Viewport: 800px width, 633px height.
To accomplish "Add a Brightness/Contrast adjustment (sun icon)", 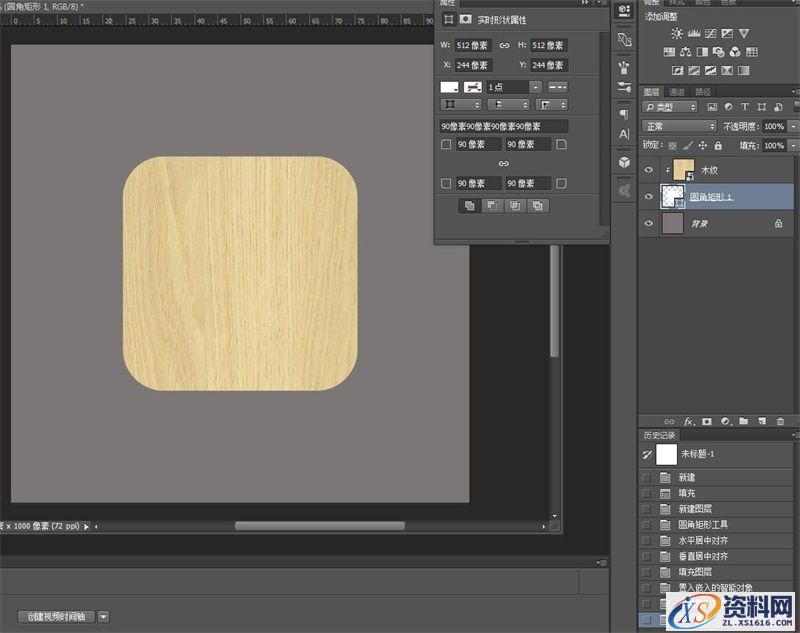I will [677, 34].
